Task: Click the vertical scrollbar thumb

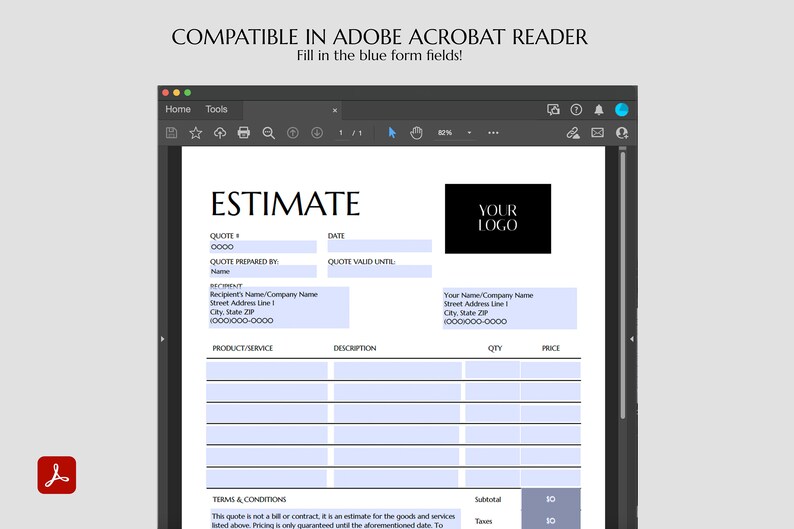Action: [x=622, y=284]
